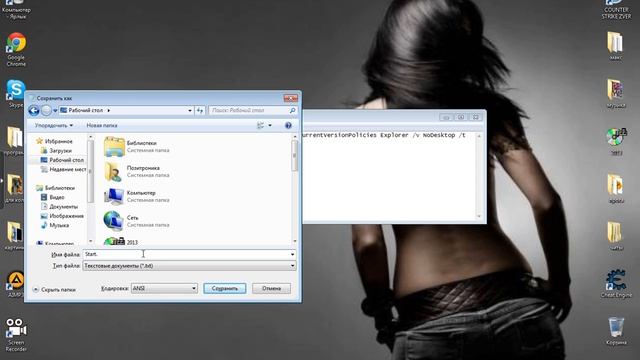Open the Recycle Bin on the desktop
640x360 pixels.
pyautogui.click(x=616, y=331)
